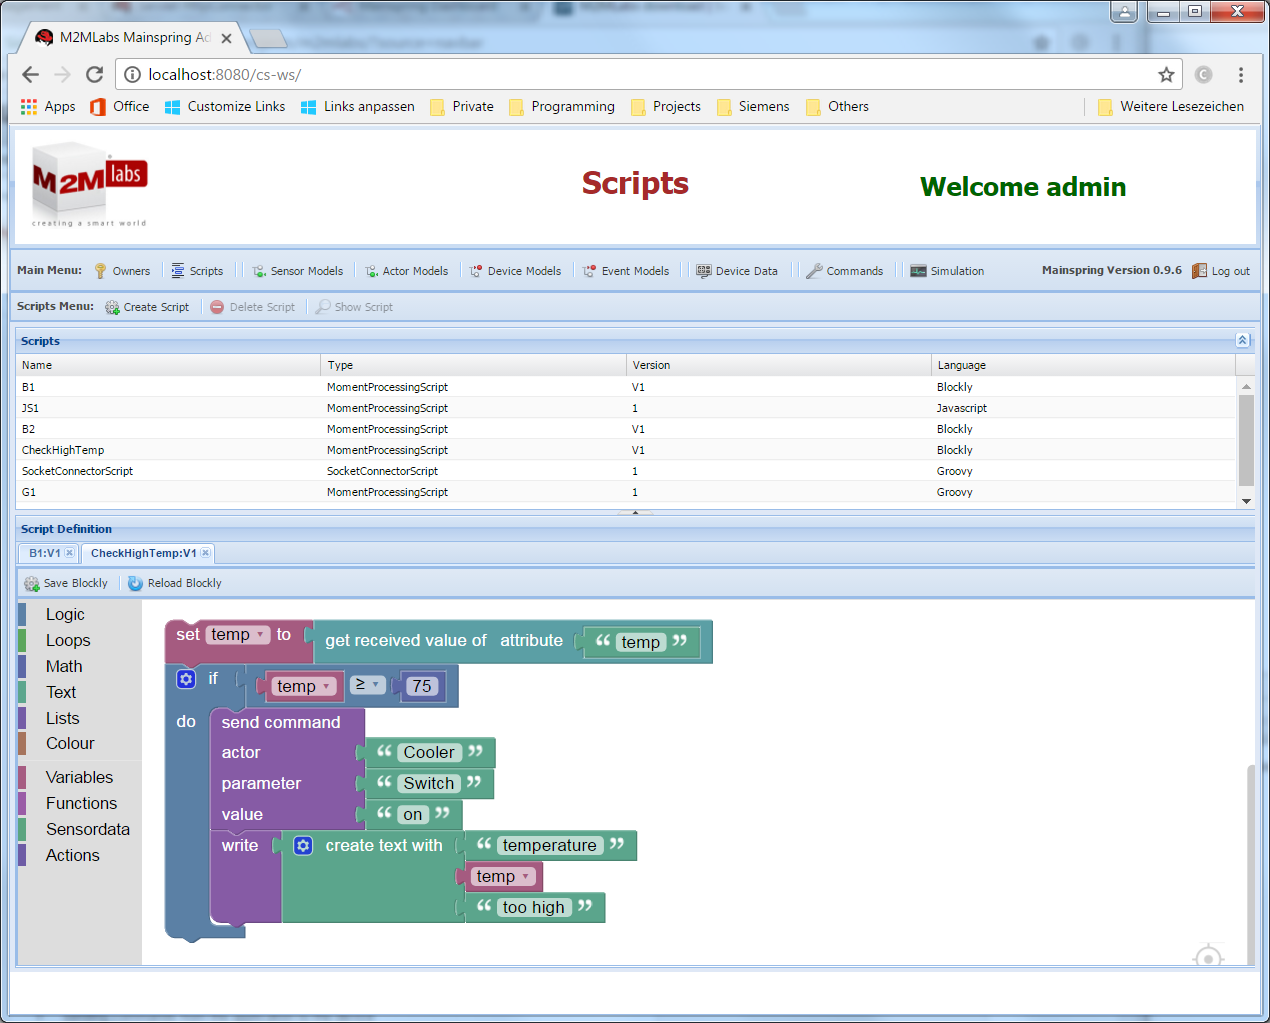Open the Device Data menu item
The height and width of the screenshot is (1023, 1270).
pyautogui.click(x=739, y=270)
